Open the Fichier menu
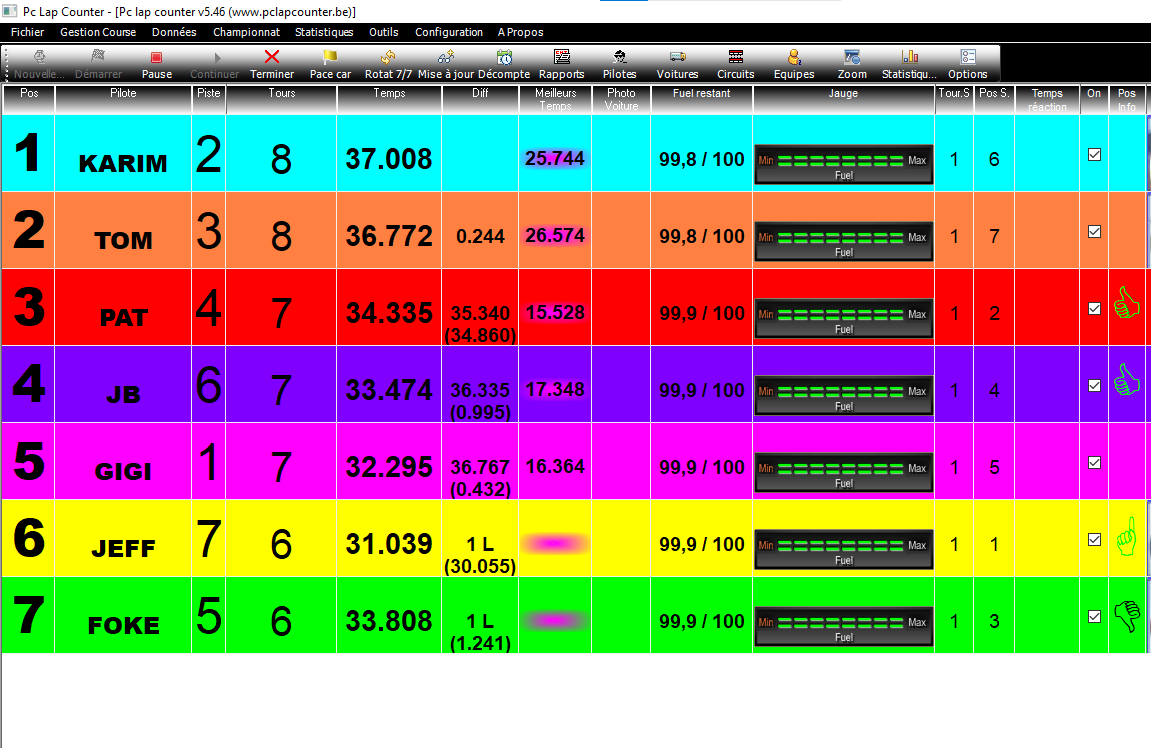Viewport: 1151px width, 748px height. [x=27, y=32]
